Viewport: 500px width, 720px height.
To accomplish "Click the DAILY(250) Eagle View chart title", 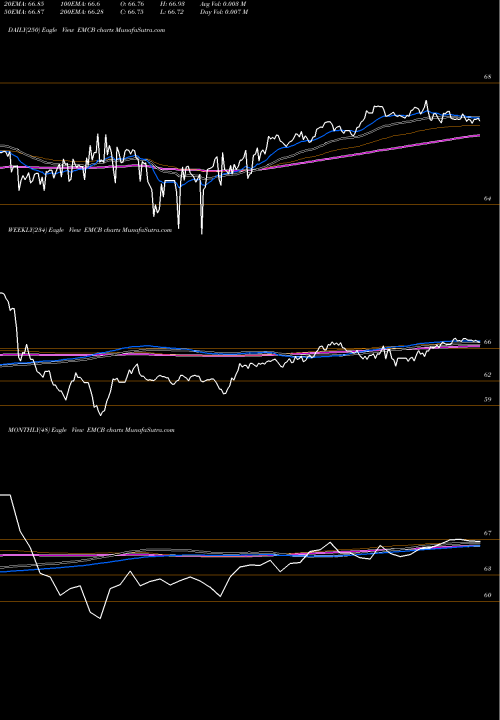I will click(x=86, y=30).
